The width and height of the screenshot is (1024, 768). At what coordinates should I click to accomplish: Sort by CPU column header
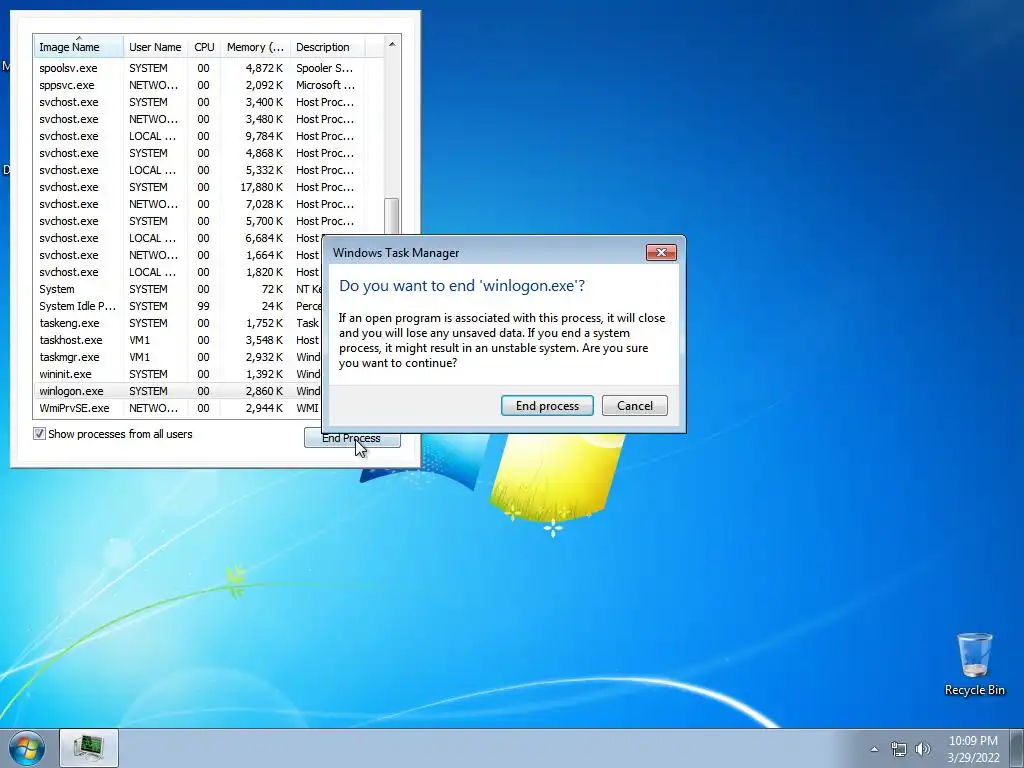pos(204,47)
